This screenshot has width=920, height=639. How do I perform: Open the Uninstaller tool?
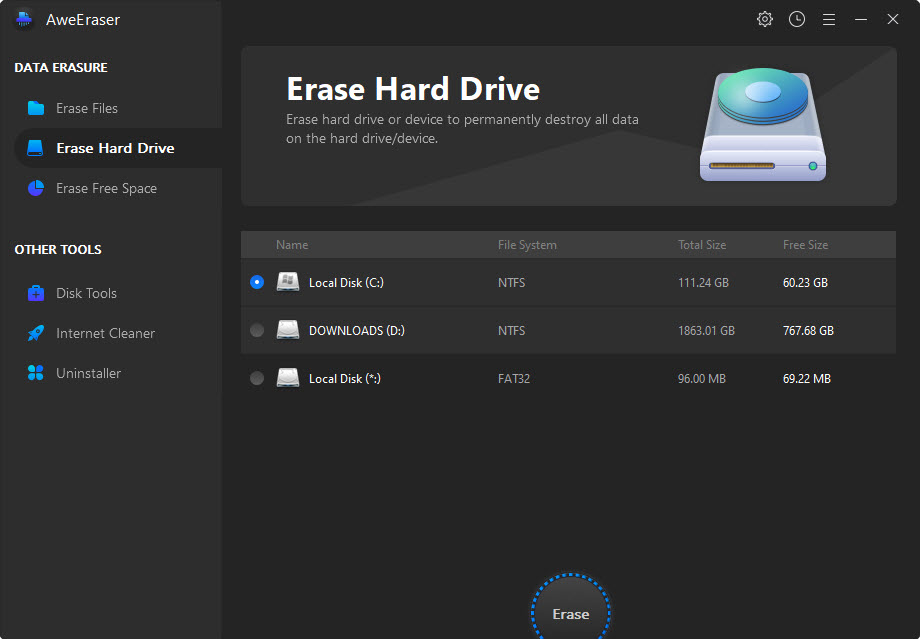click(117, 373)
